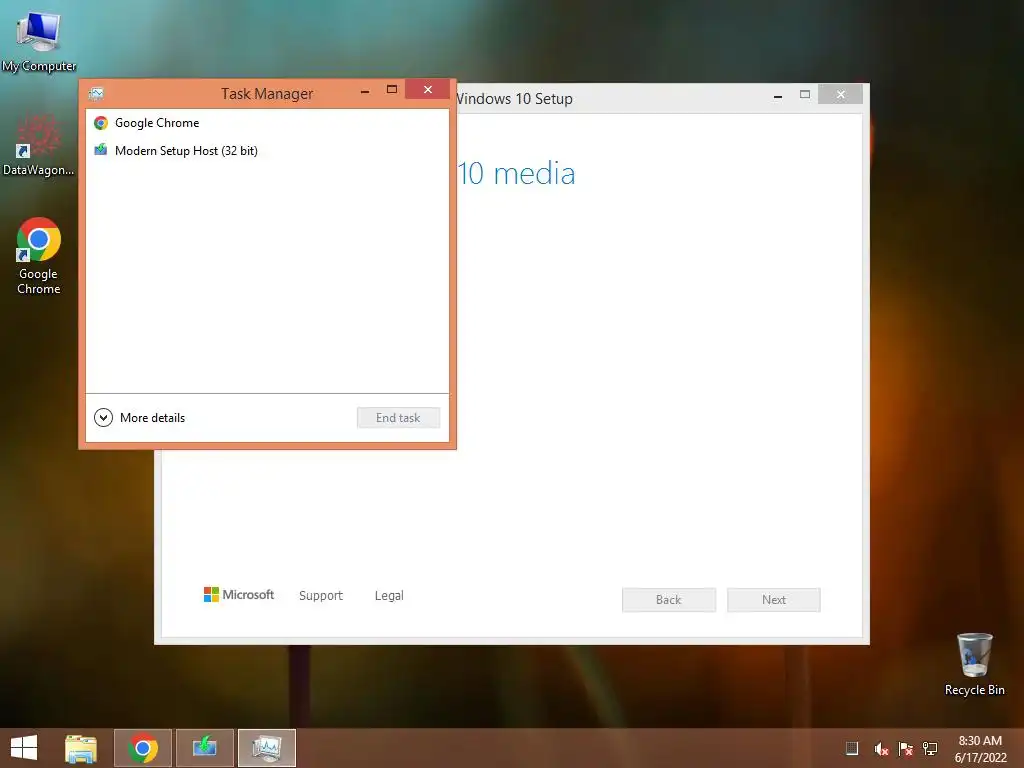Click Task Manager title bar icon
This screenshot has width=1024, height=768.
pyautogui.click(x=96, y=94)
